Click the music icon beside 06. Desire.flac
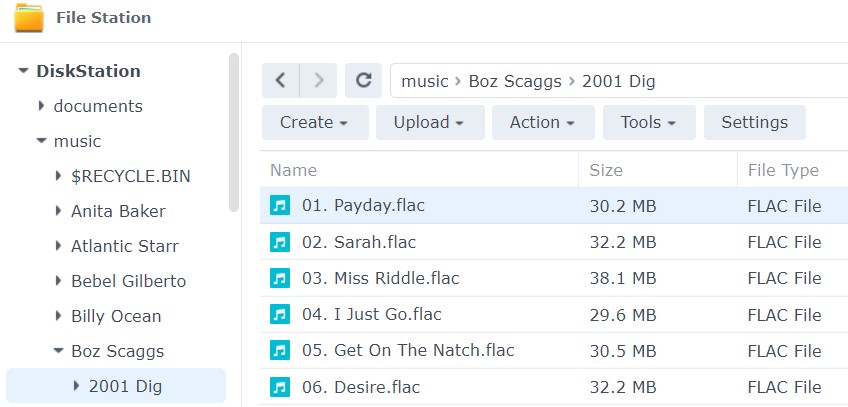The image size is (848, 407). [280, 387]
